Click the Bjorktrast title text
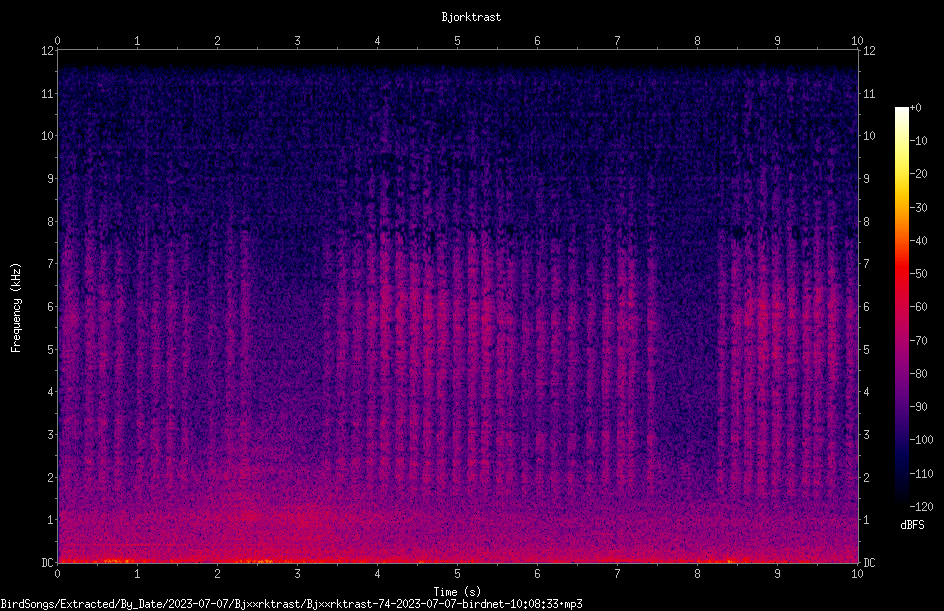This screenshot has height=611, width=944. 471,17
